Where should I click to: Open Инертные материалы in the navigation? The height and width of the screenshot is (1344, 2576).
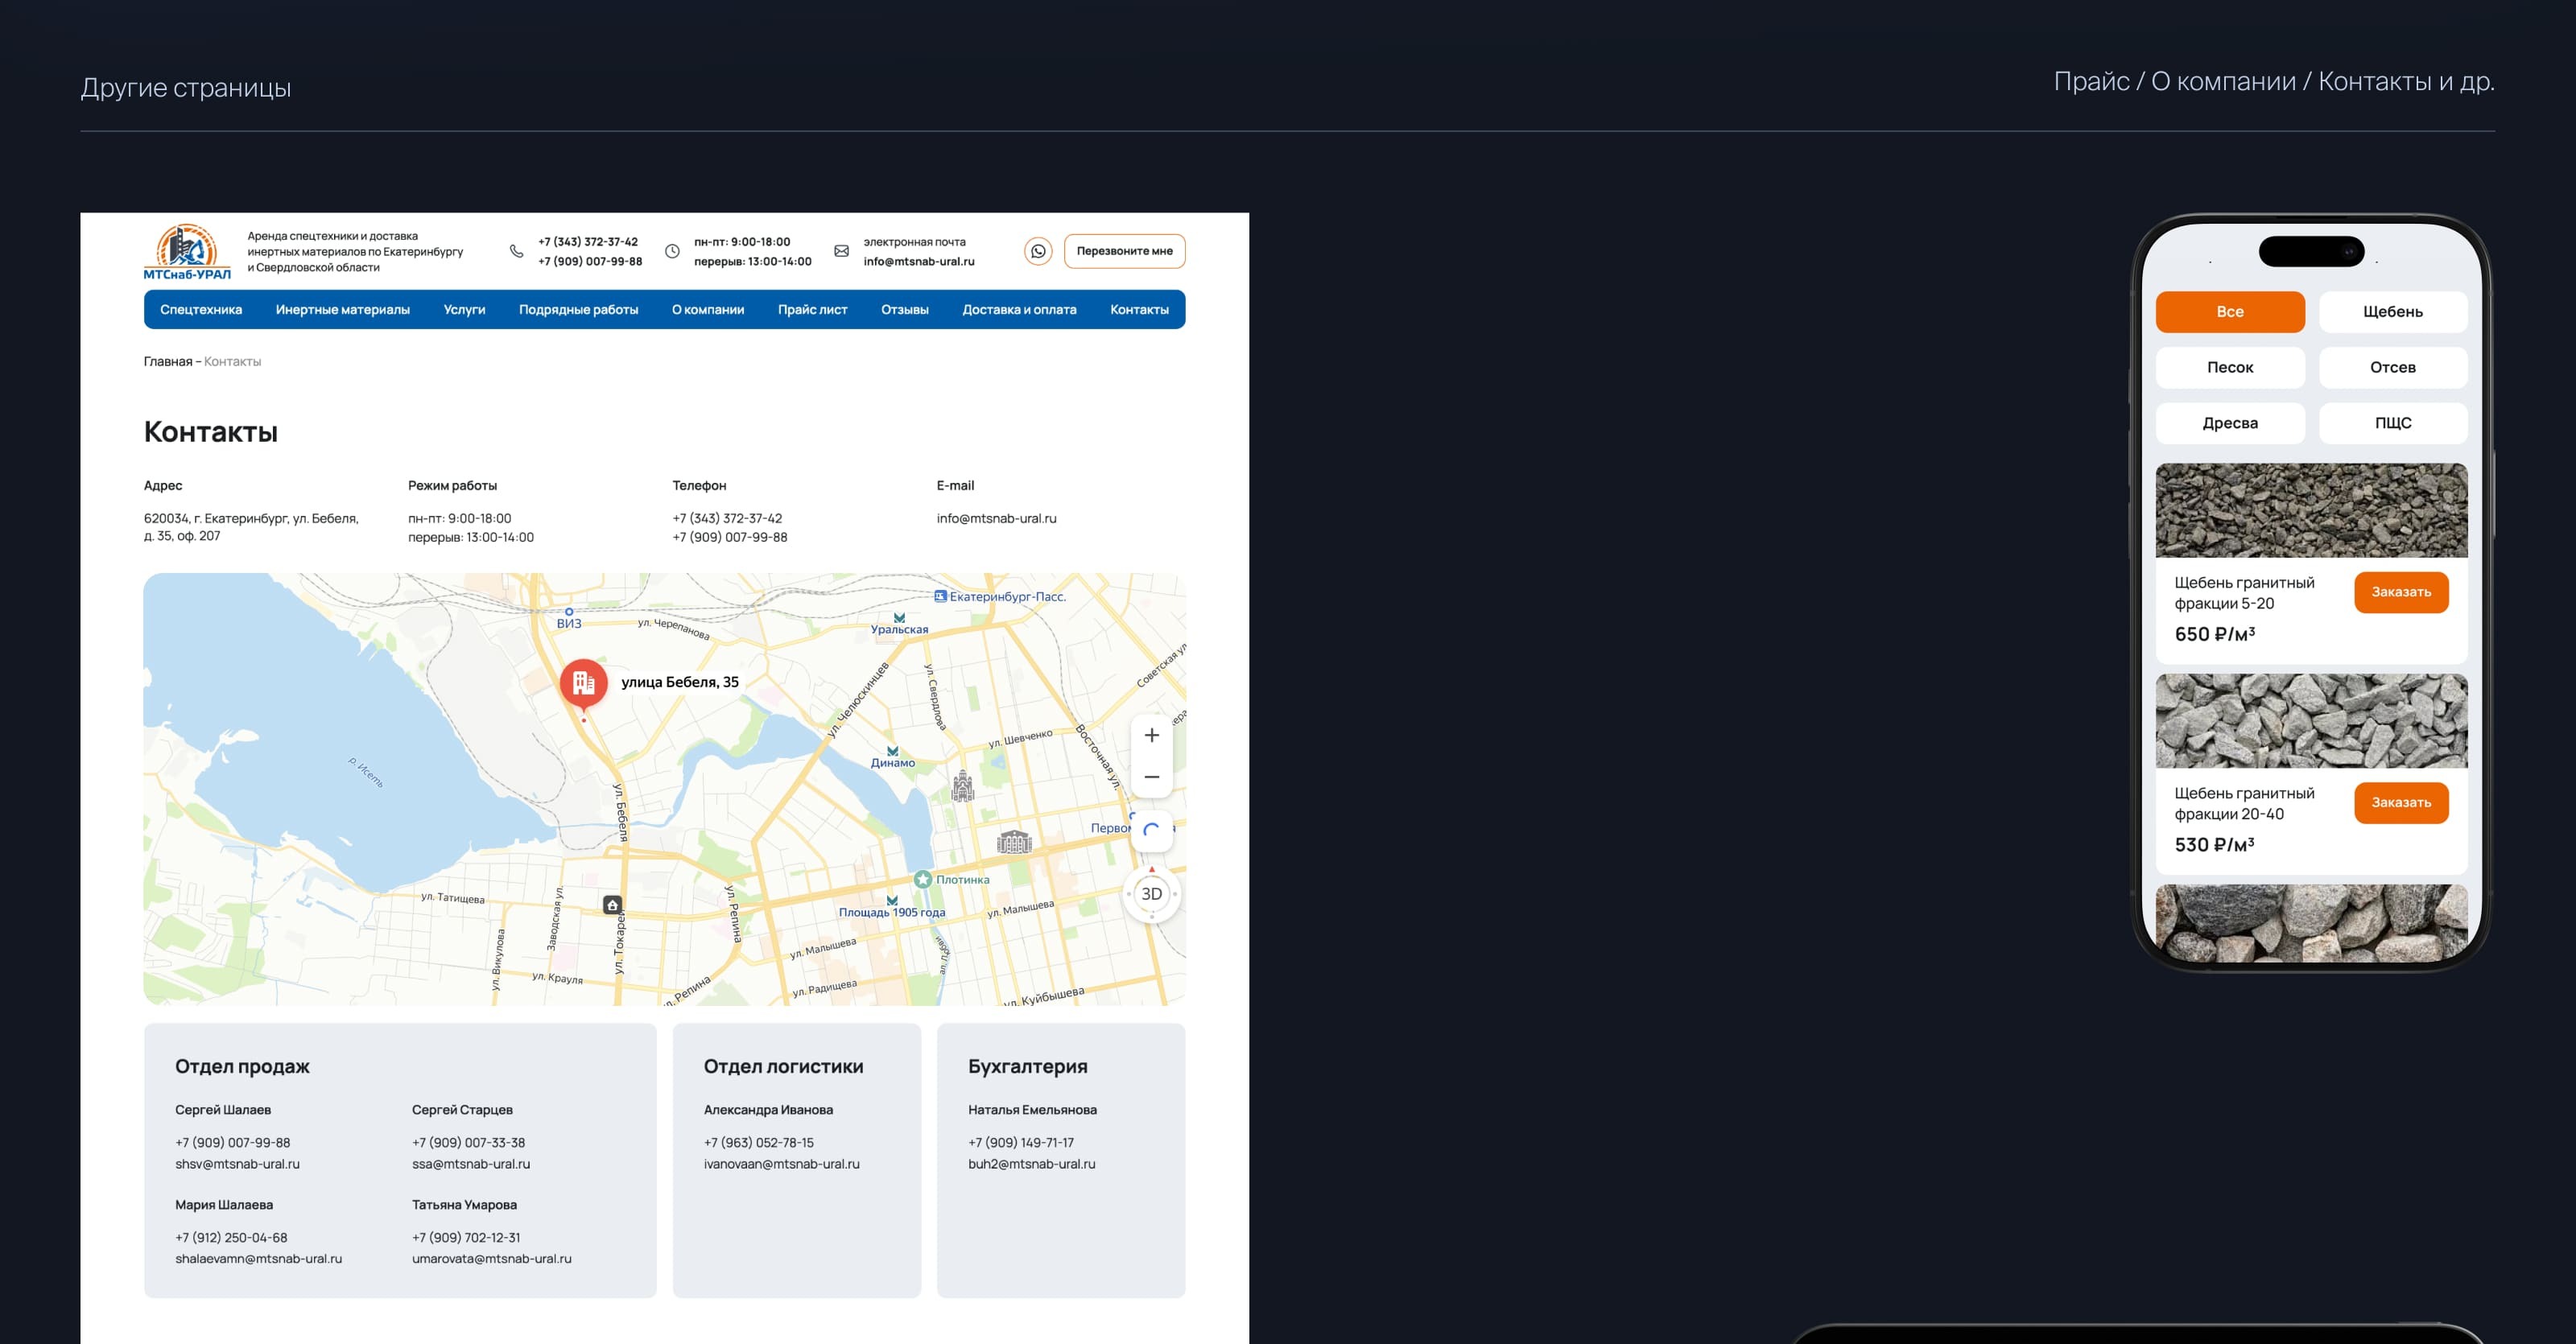[343, 310]
